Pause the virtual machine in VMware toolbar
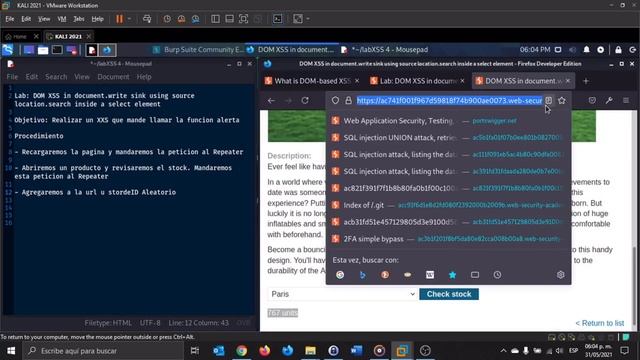Screen dimensions: 640x360 click(119, 19)
